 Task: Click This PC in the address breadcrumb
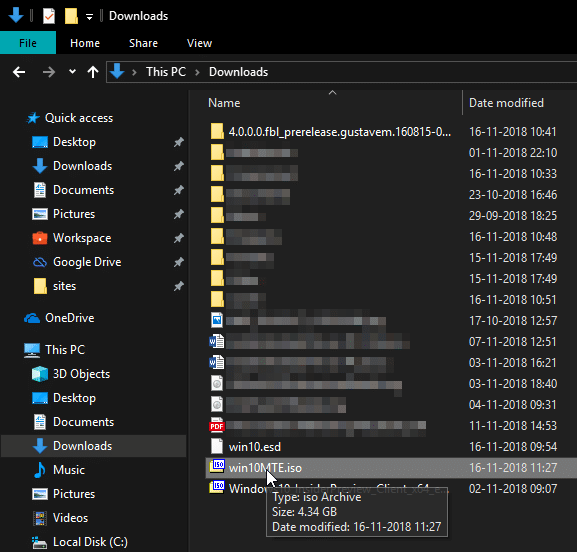click(166, 72)
